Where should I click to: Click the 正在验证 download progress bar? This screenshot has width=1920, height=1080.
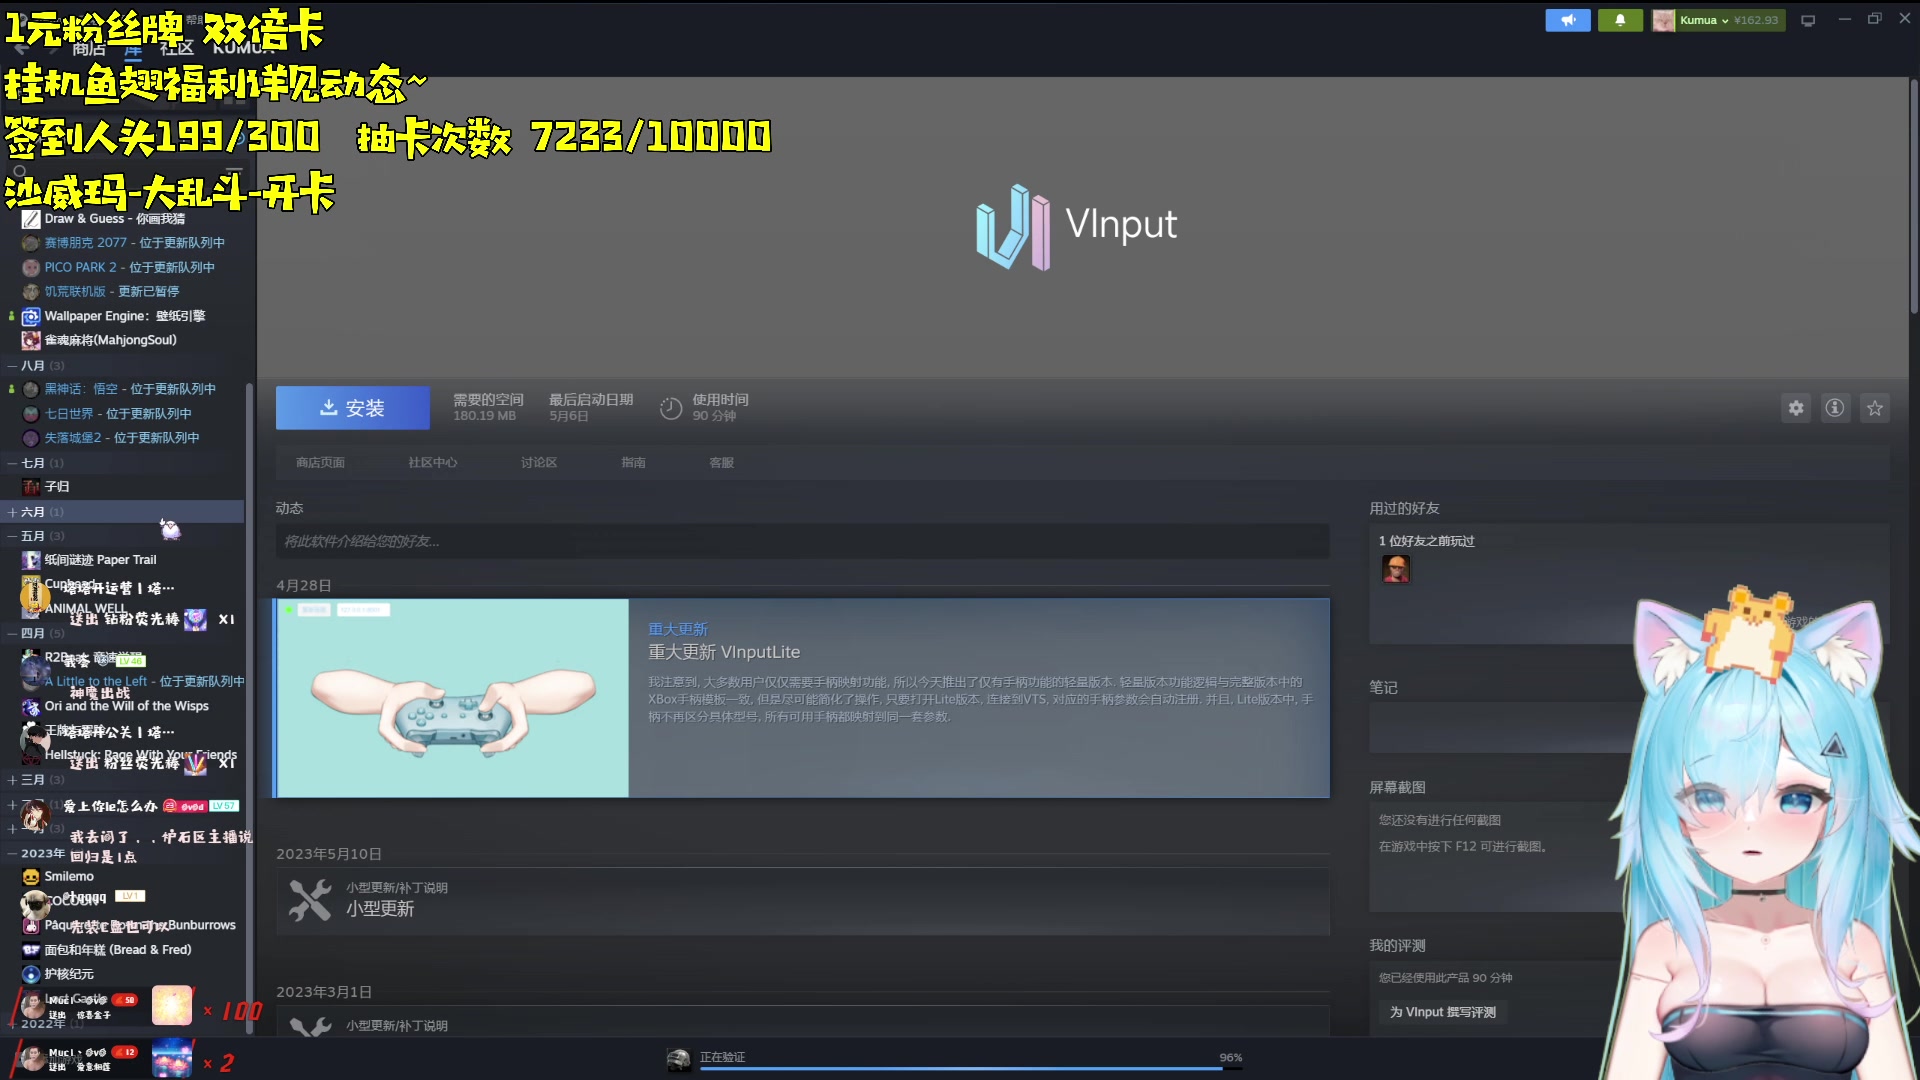pos(971,1068)
